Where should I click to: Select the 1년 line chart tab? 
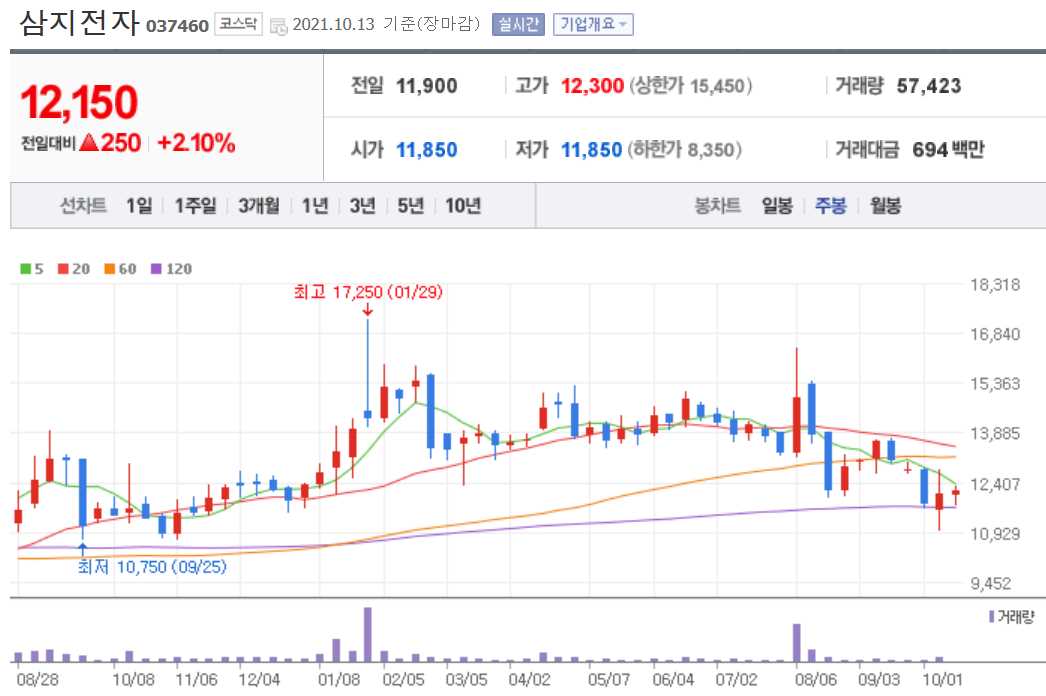pyautogui.click(x=315, y=206)
